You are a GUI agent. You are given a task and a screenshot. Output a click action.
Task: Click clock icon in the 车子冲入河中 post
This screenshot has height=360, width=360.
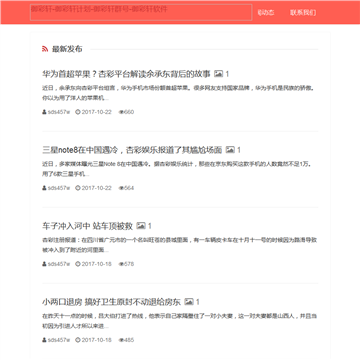click(78, 264)
